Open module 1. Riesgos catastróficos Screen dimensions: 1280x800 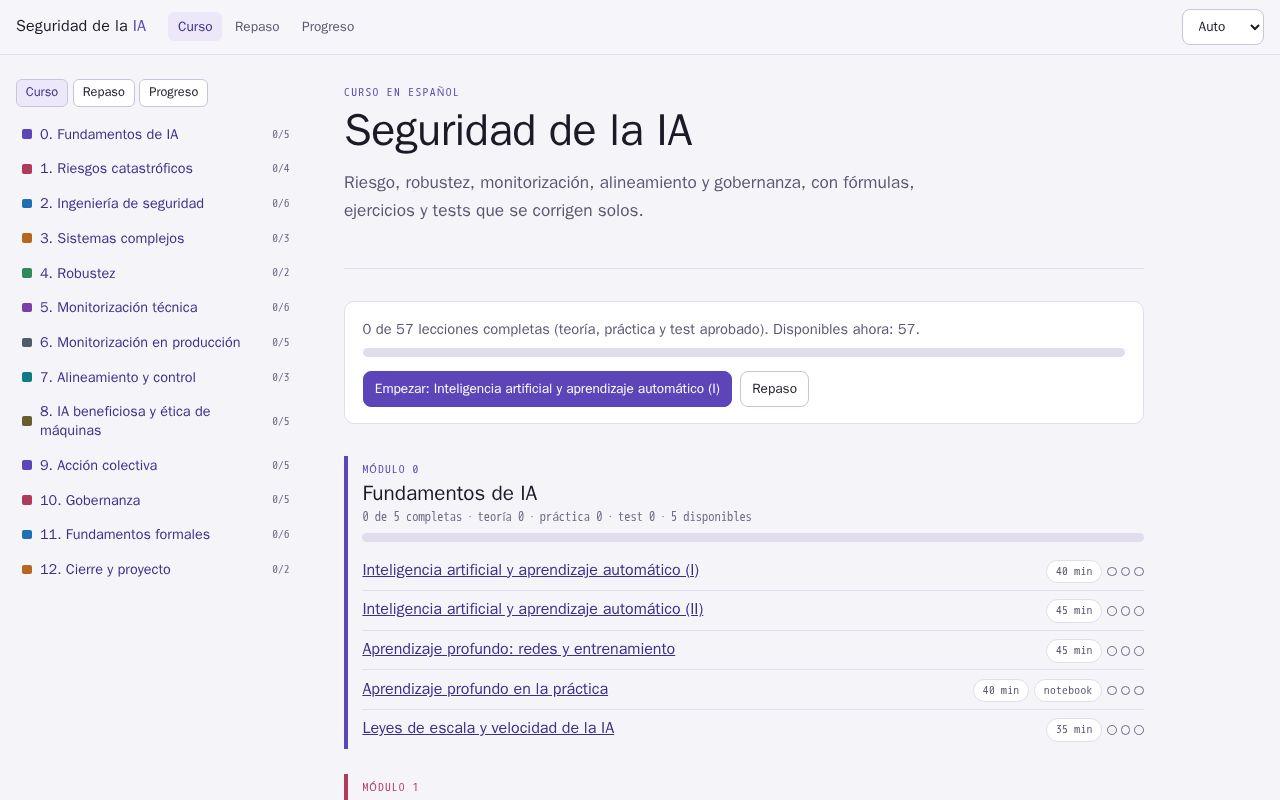tap(156, 169)
